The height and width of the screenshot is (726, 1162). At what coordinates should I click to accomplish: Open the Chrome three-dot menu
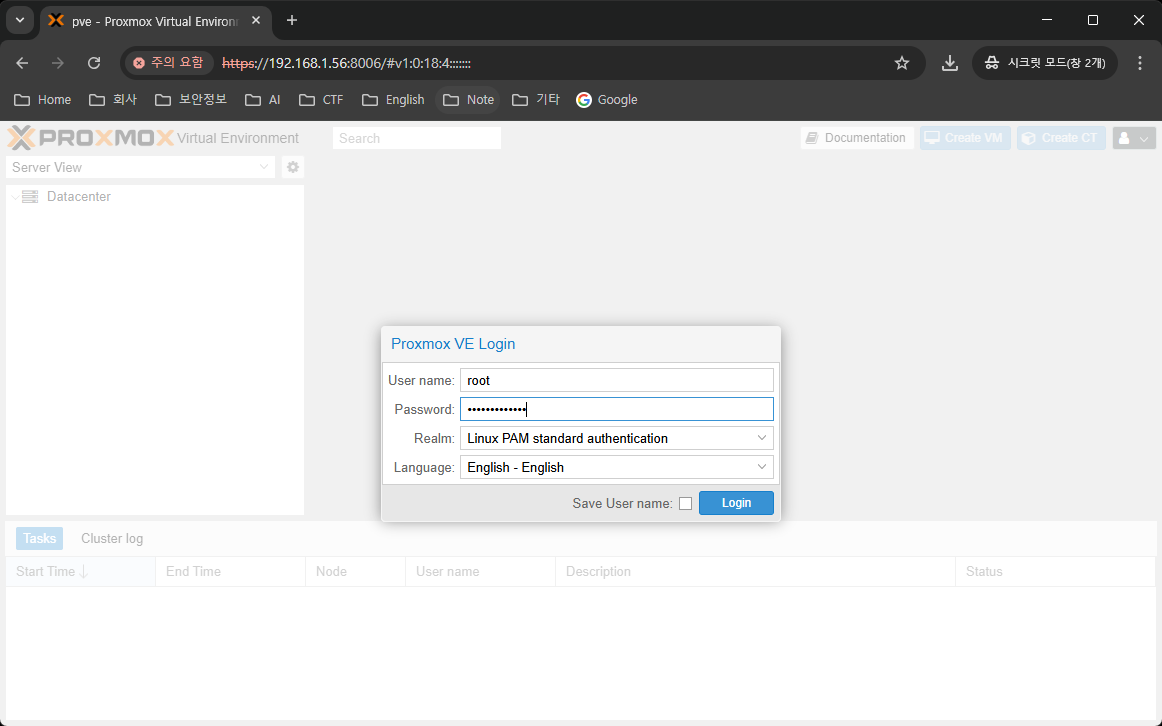pyautogui.click(x=1140, y=63)
